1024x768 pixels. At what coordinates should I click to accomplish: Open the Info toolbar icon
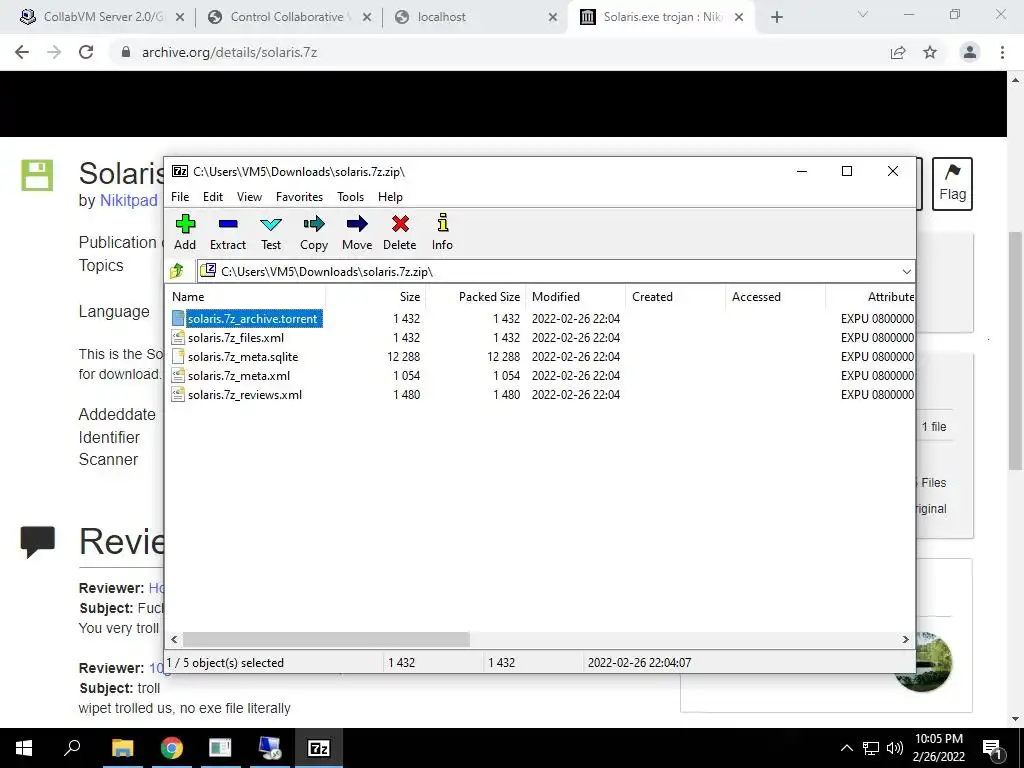(x=442, y=232)
